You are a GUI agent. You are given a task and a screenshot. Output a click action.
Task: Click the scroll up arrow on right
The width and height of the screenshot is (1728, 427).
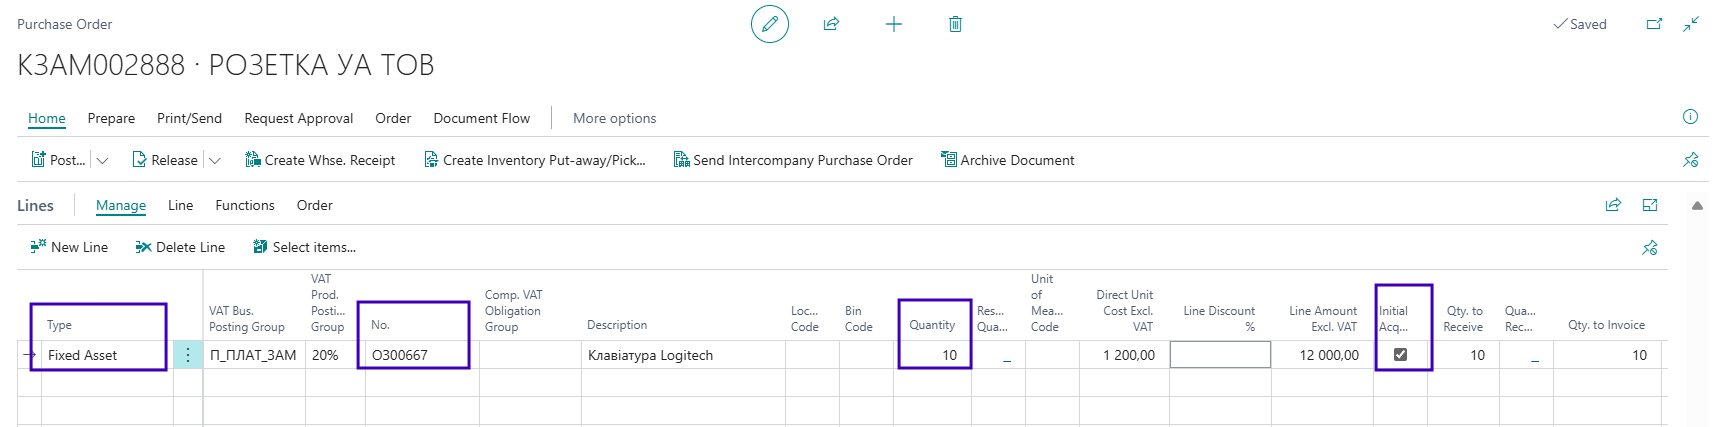pyautogui.click(x=1697, y=206)
